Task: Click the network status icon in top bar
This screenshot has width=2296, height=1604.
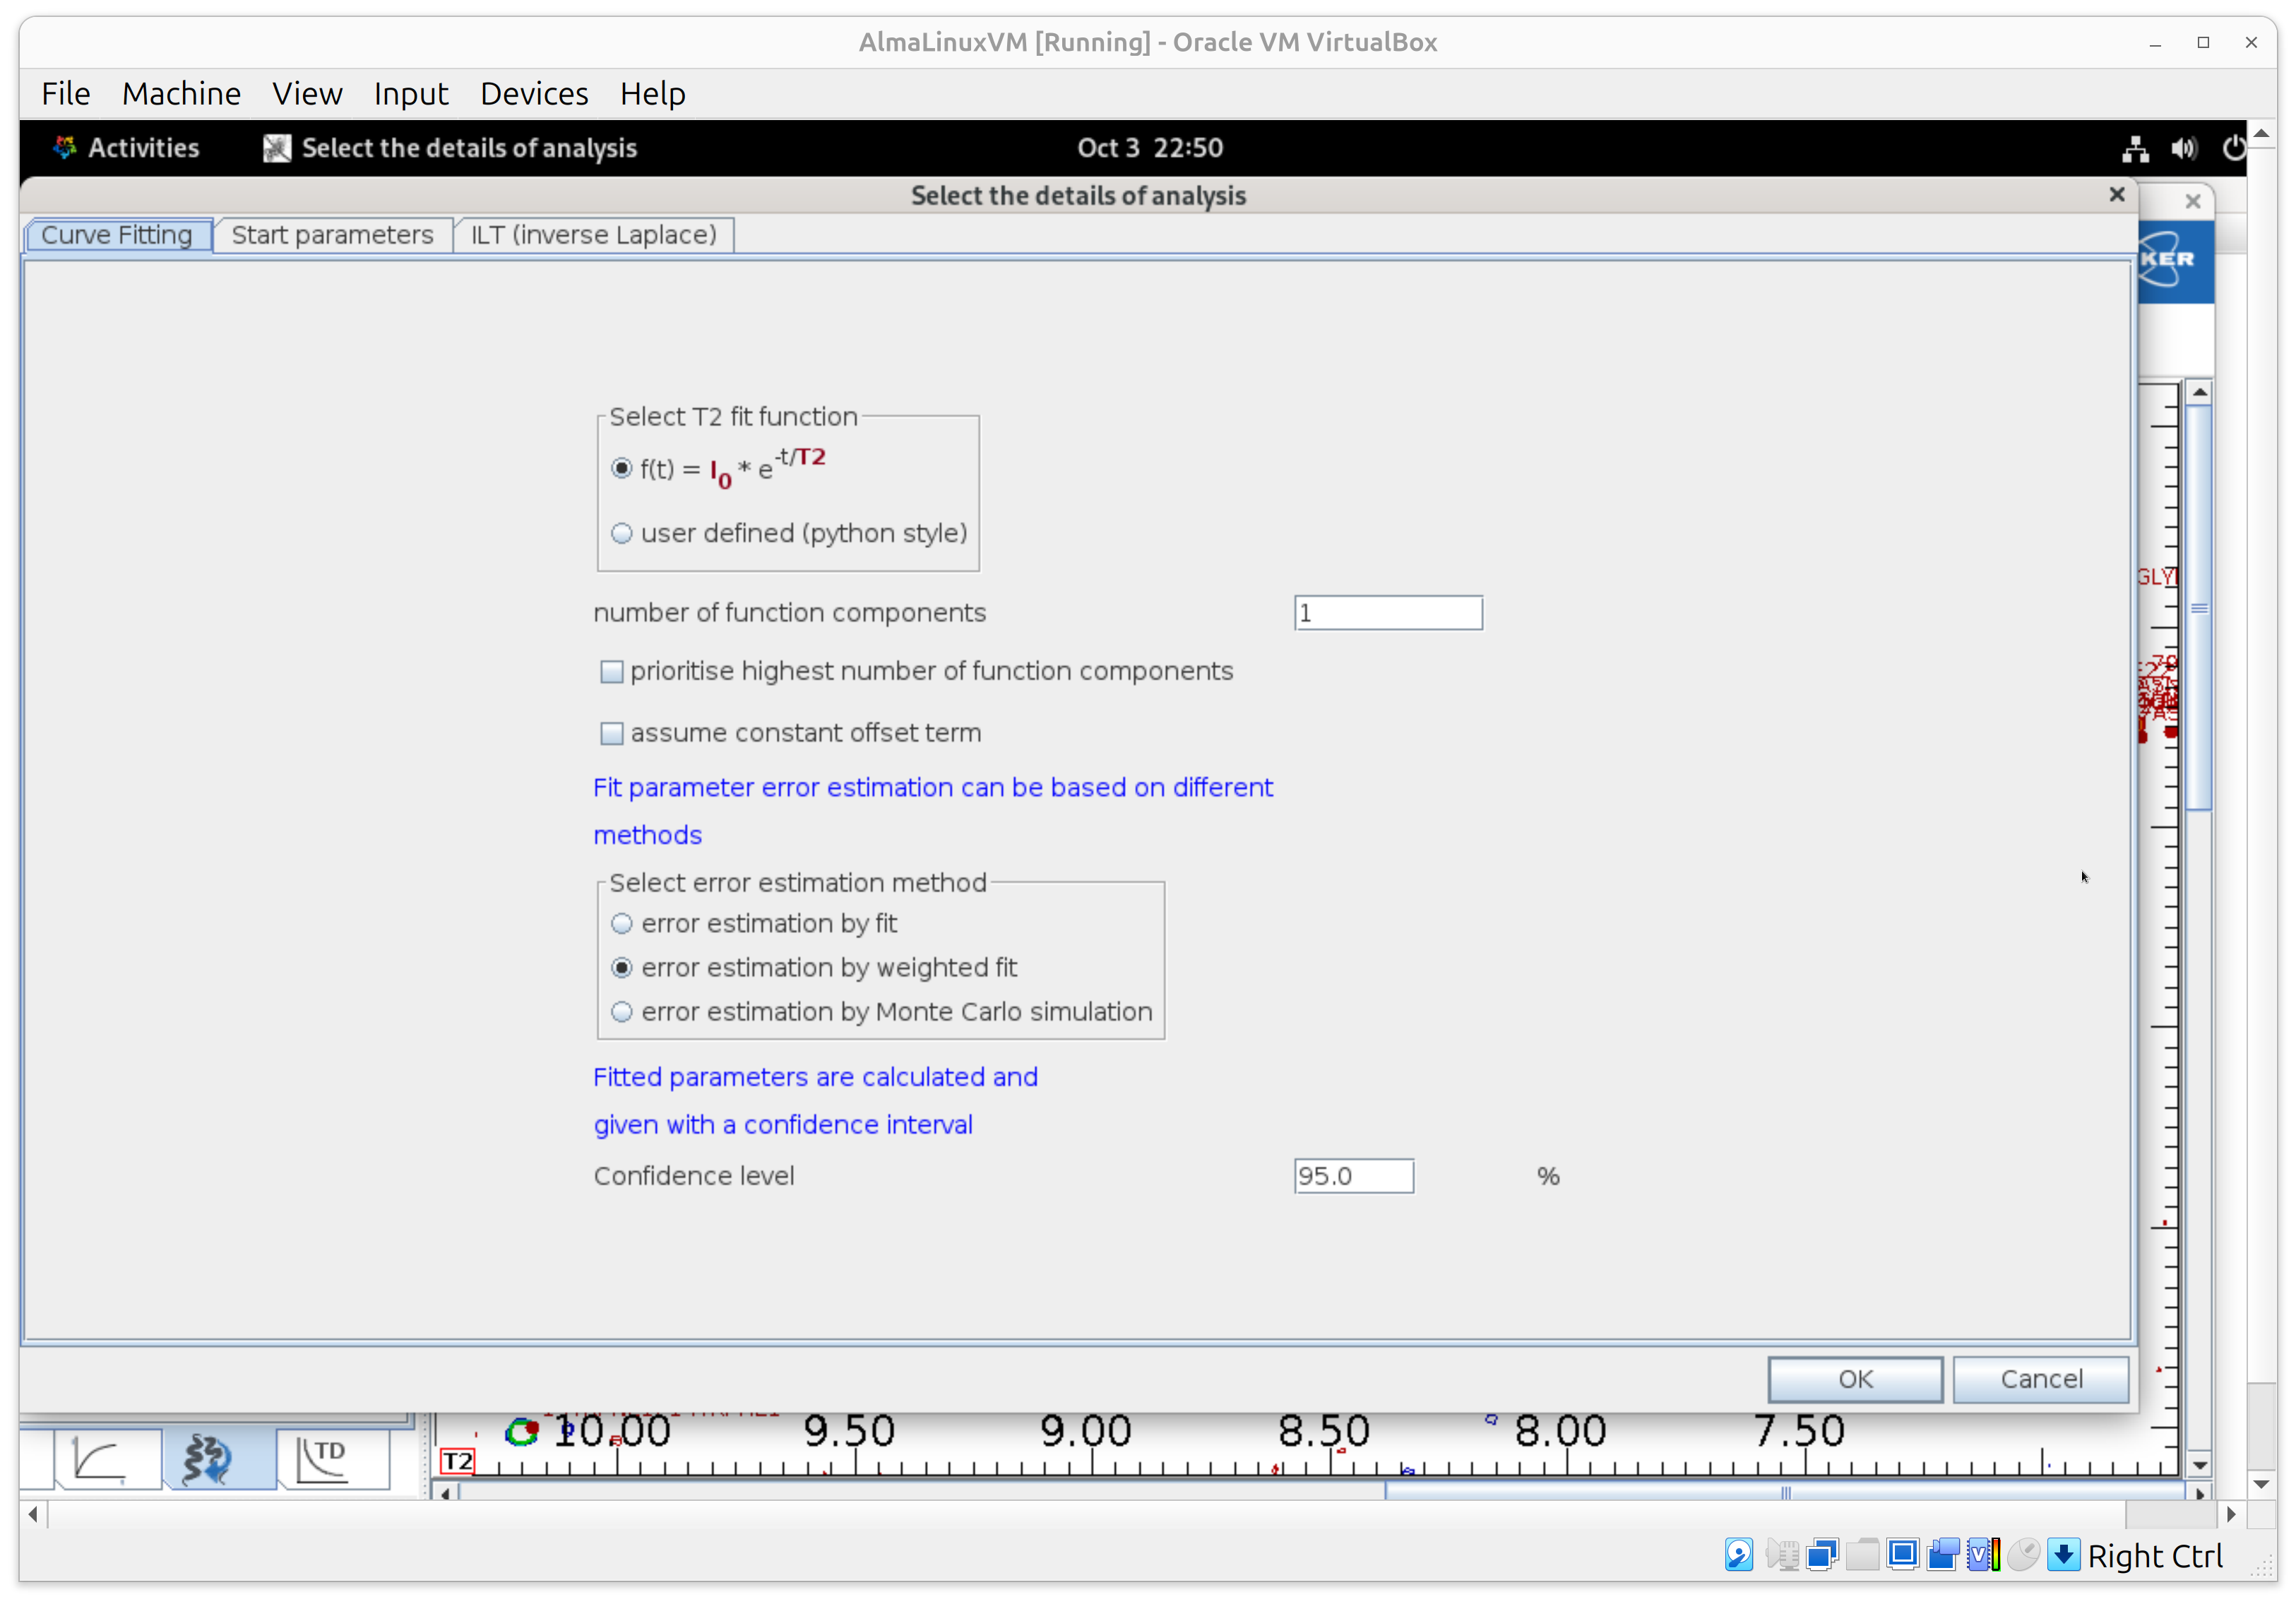Action: coord(2135,148)
